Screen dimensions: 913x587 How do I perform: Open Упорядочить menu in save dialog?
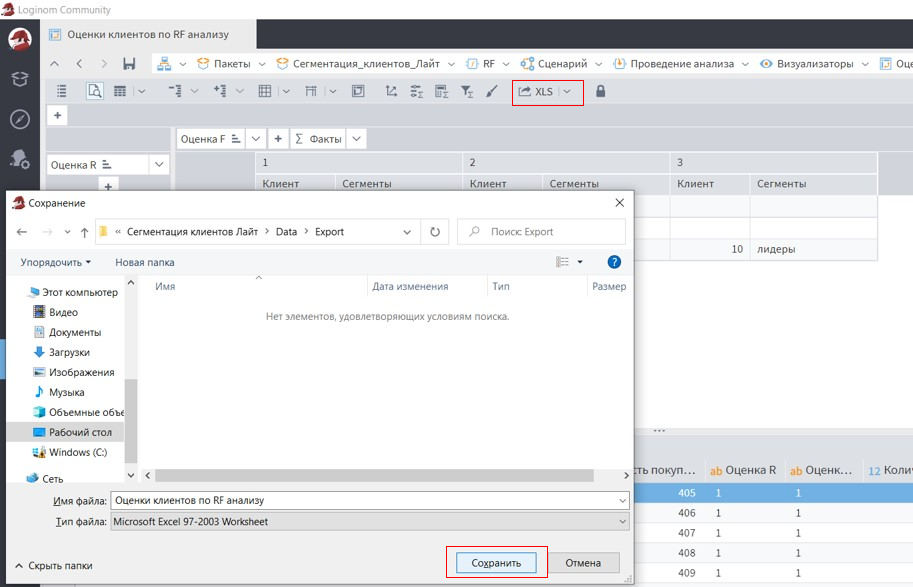coord(55,262)
